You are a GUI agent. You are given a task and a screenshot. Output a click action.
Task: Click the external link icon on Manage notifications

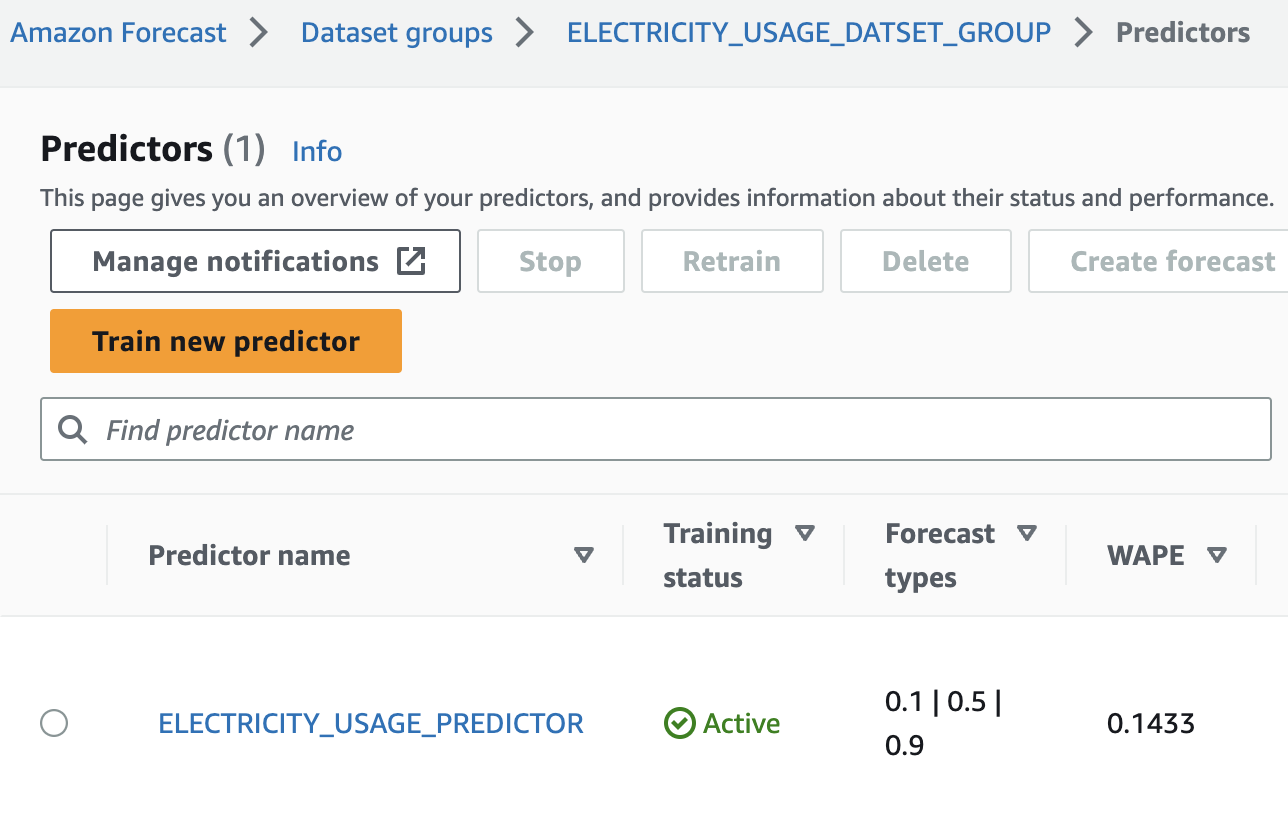click(411, 259)
